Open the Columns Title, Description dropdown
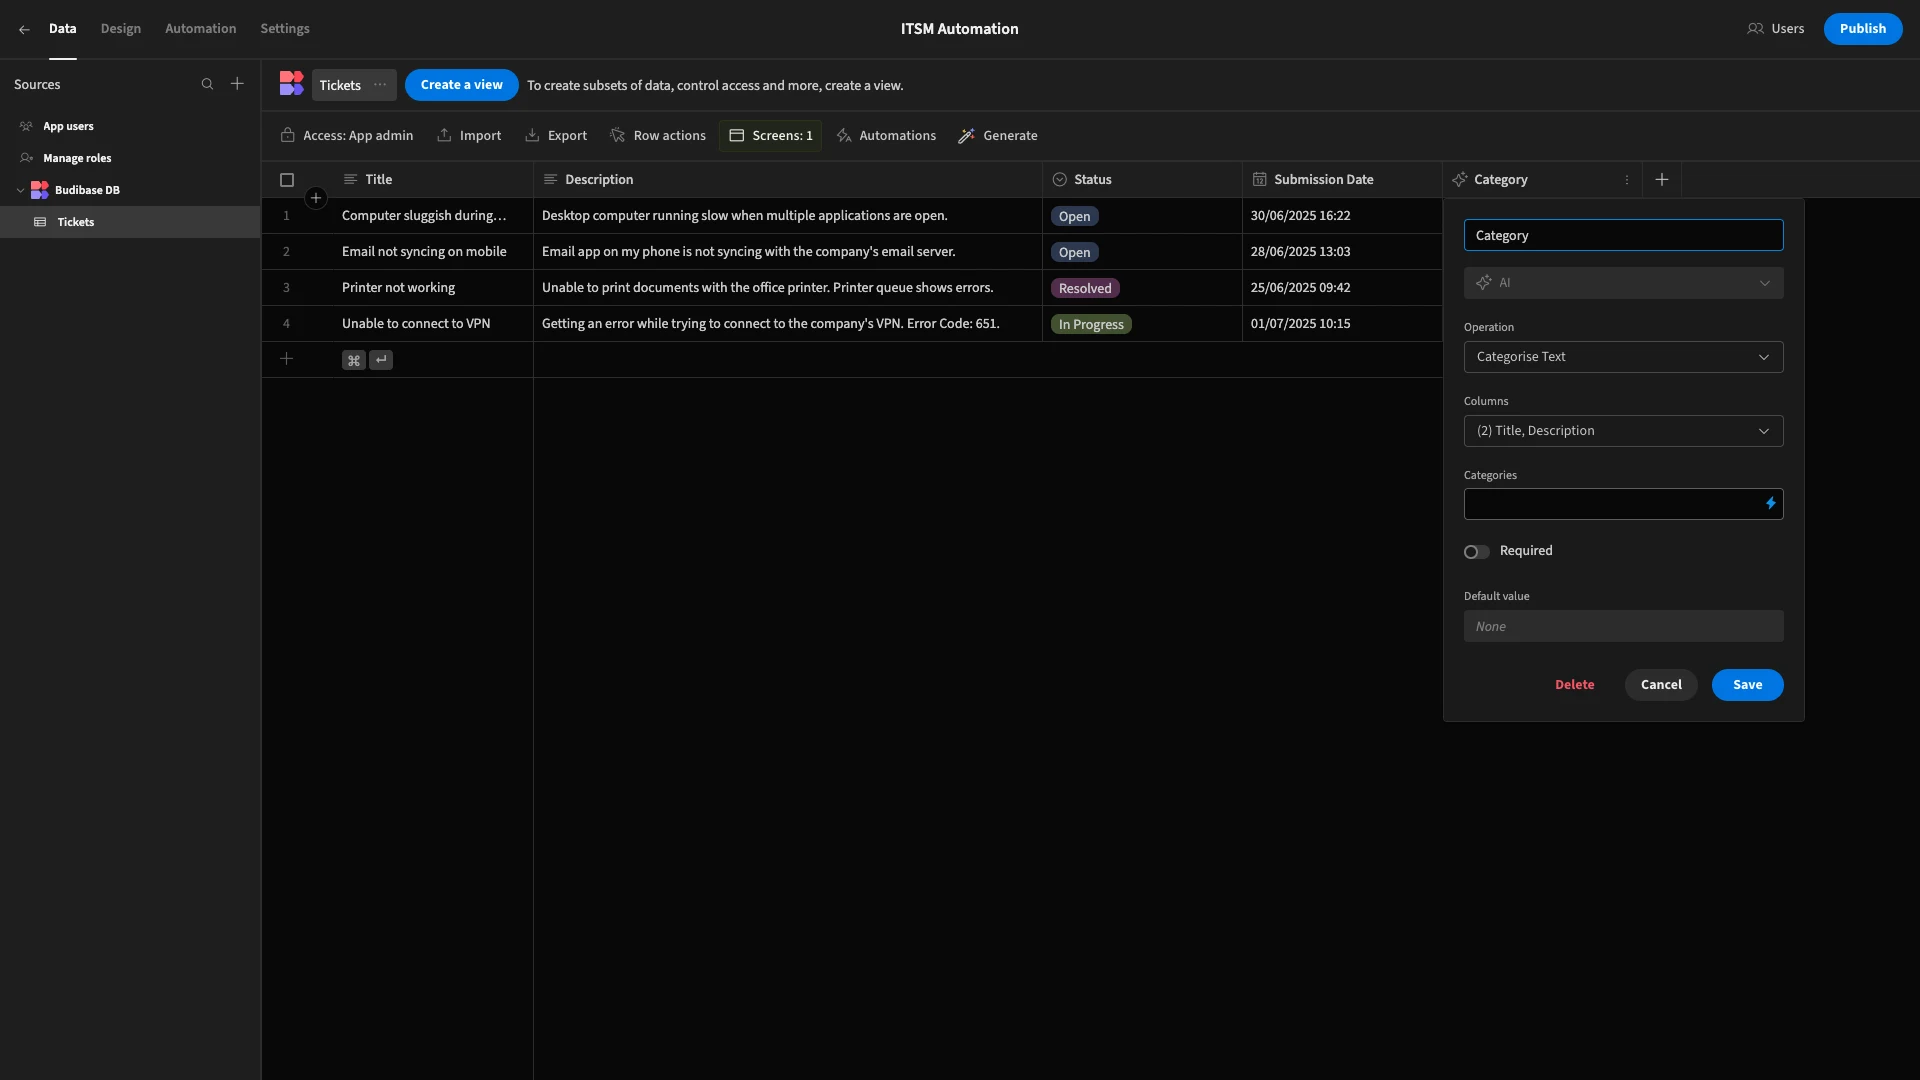 click(x=1623, y=431)
